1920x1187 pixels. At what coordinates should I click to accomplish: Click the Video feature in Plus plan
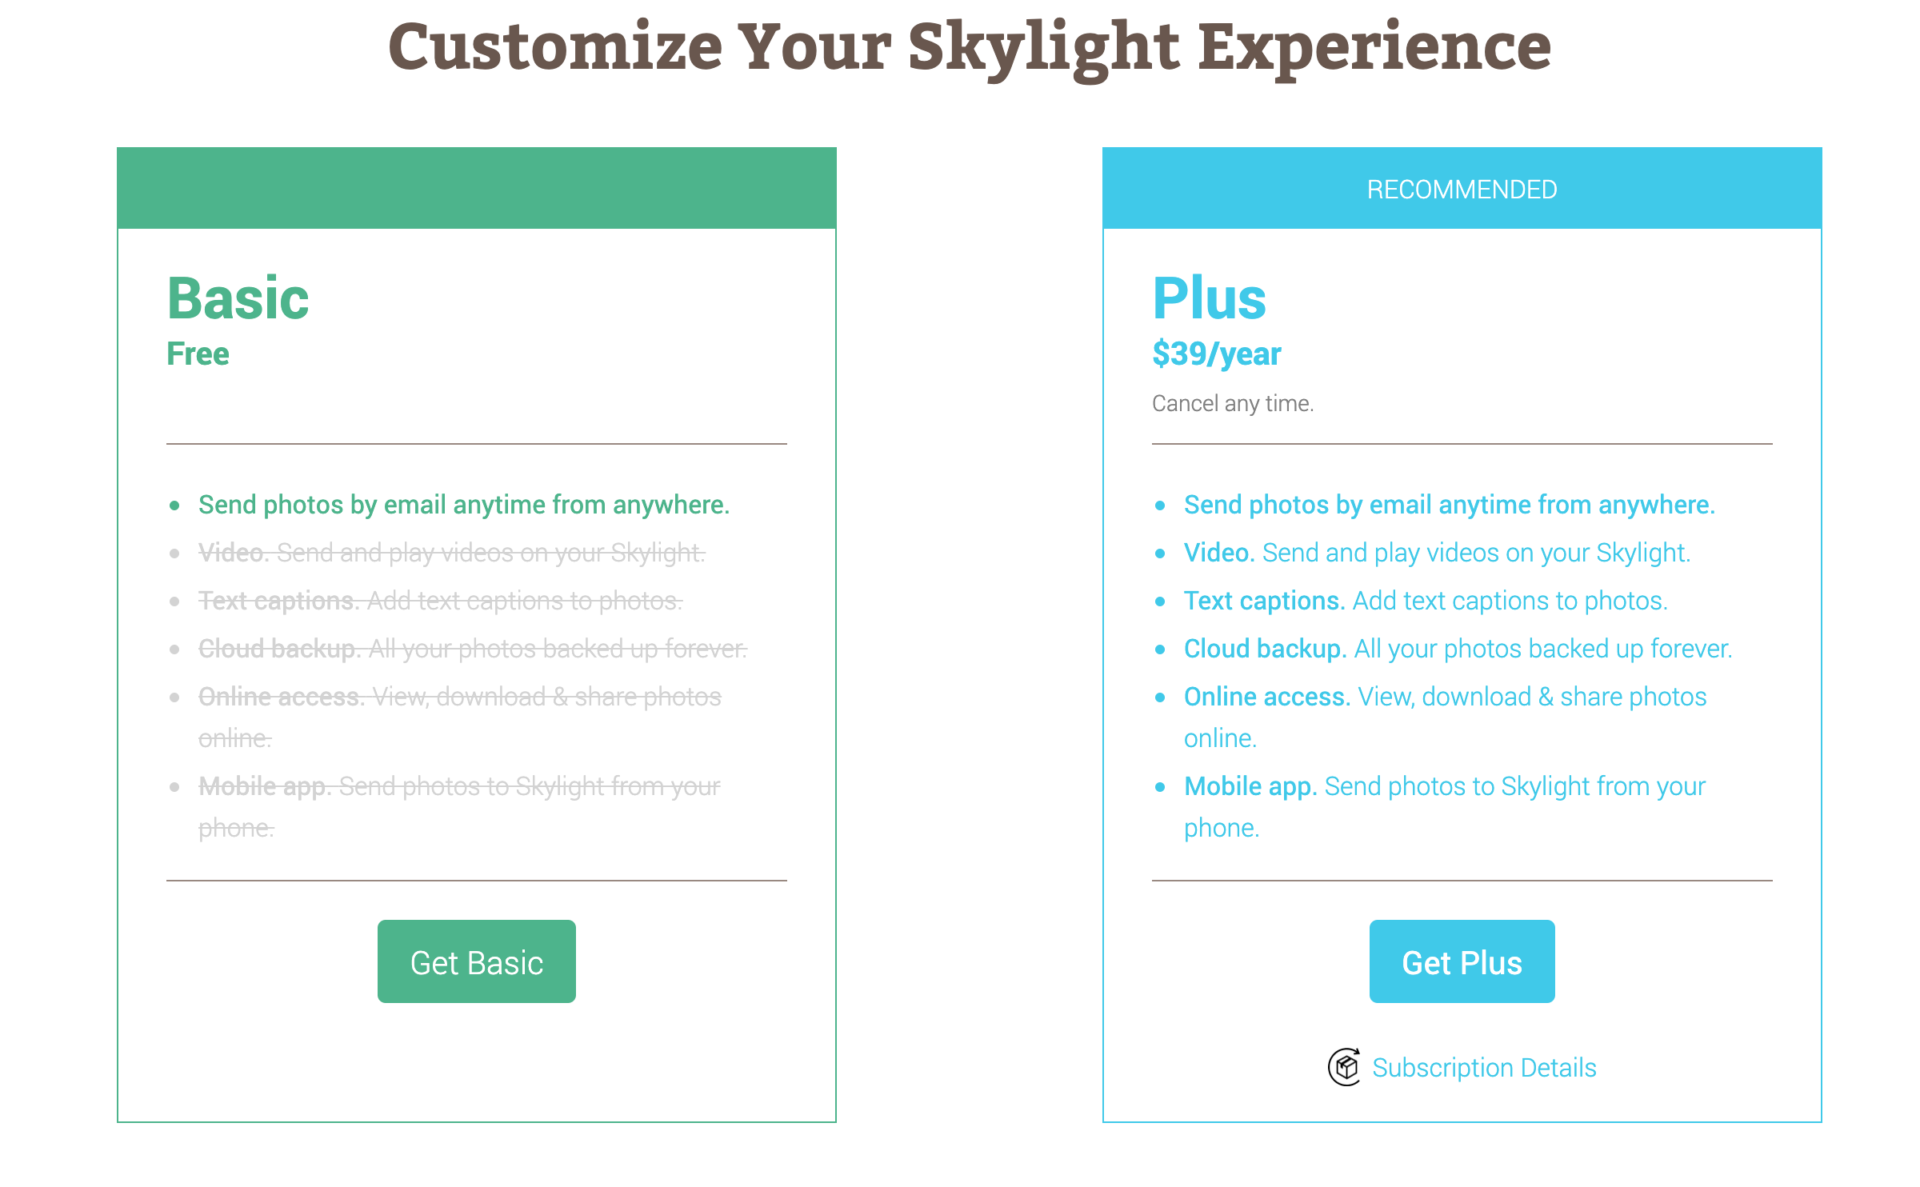point(1437,552)
